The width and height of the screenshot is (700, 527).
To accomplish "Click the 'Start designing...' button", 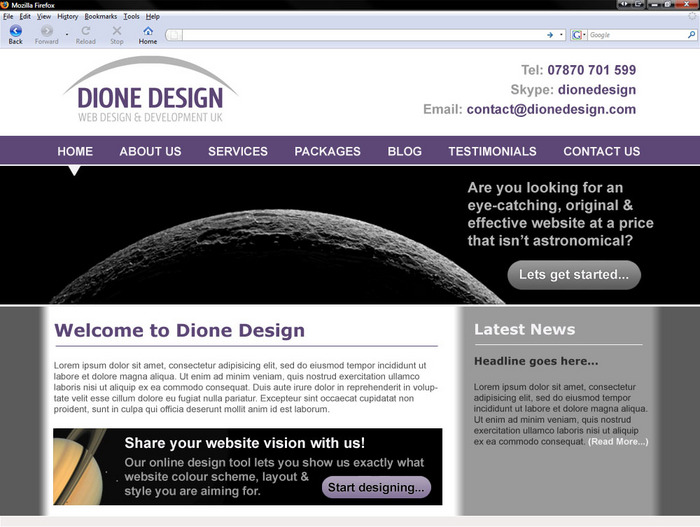I will pyautogui.click(x=376, y=487).
